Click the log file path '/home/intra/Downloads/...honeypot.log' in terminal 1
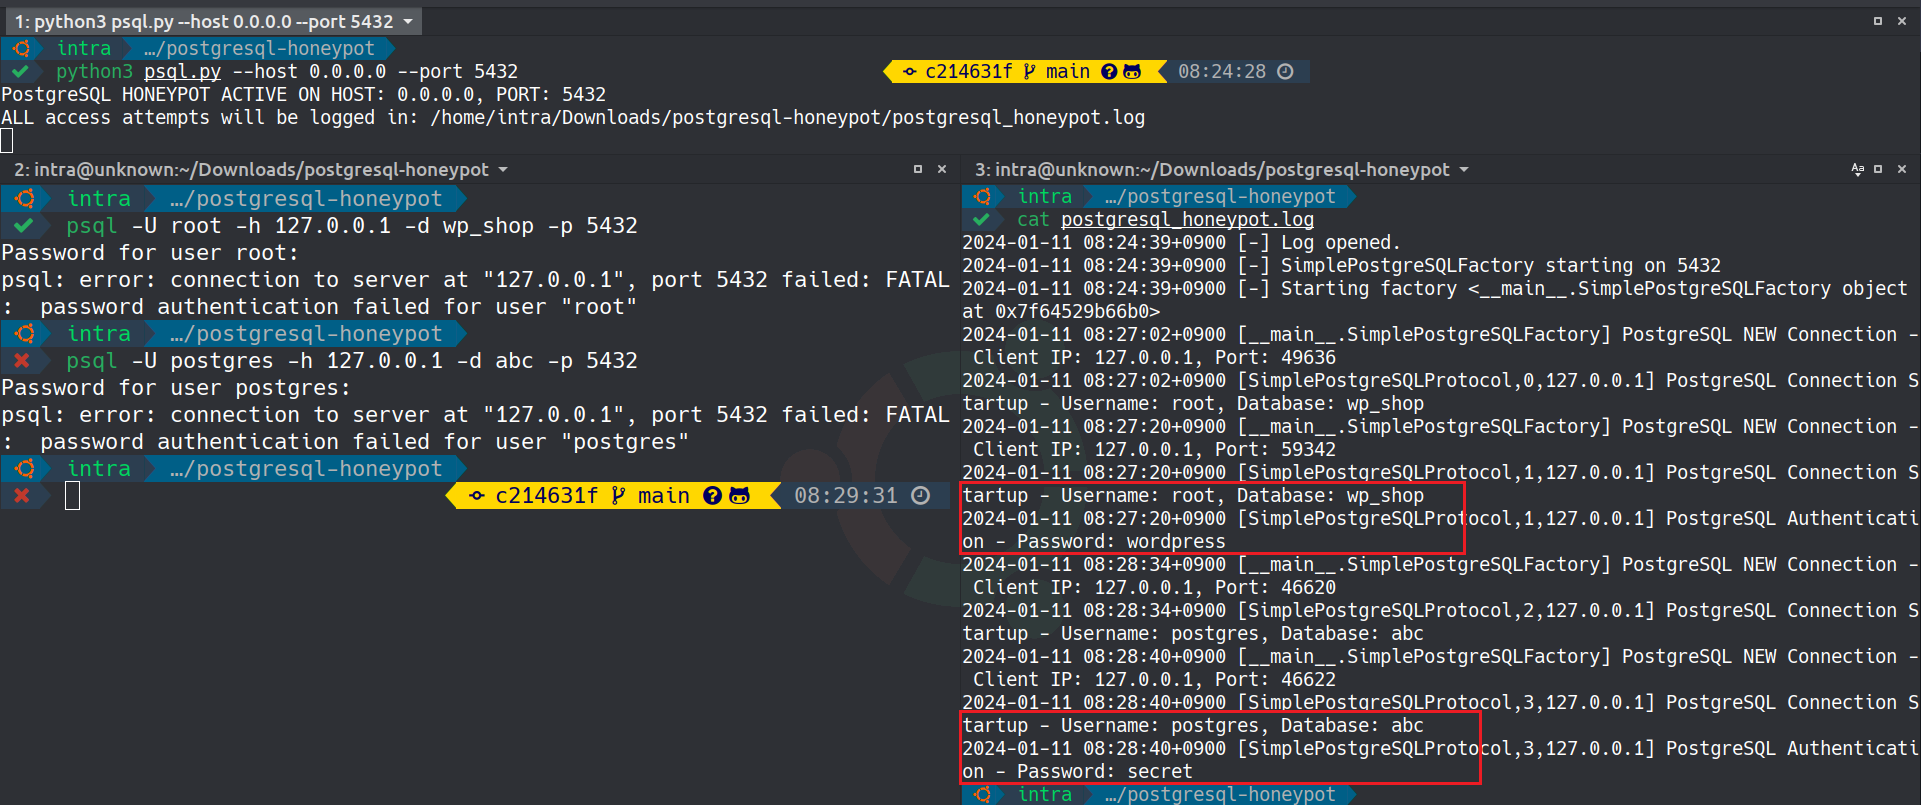The width and height of the screenshot is (1921, 805). pyautogui.click(x=788, y=118)
